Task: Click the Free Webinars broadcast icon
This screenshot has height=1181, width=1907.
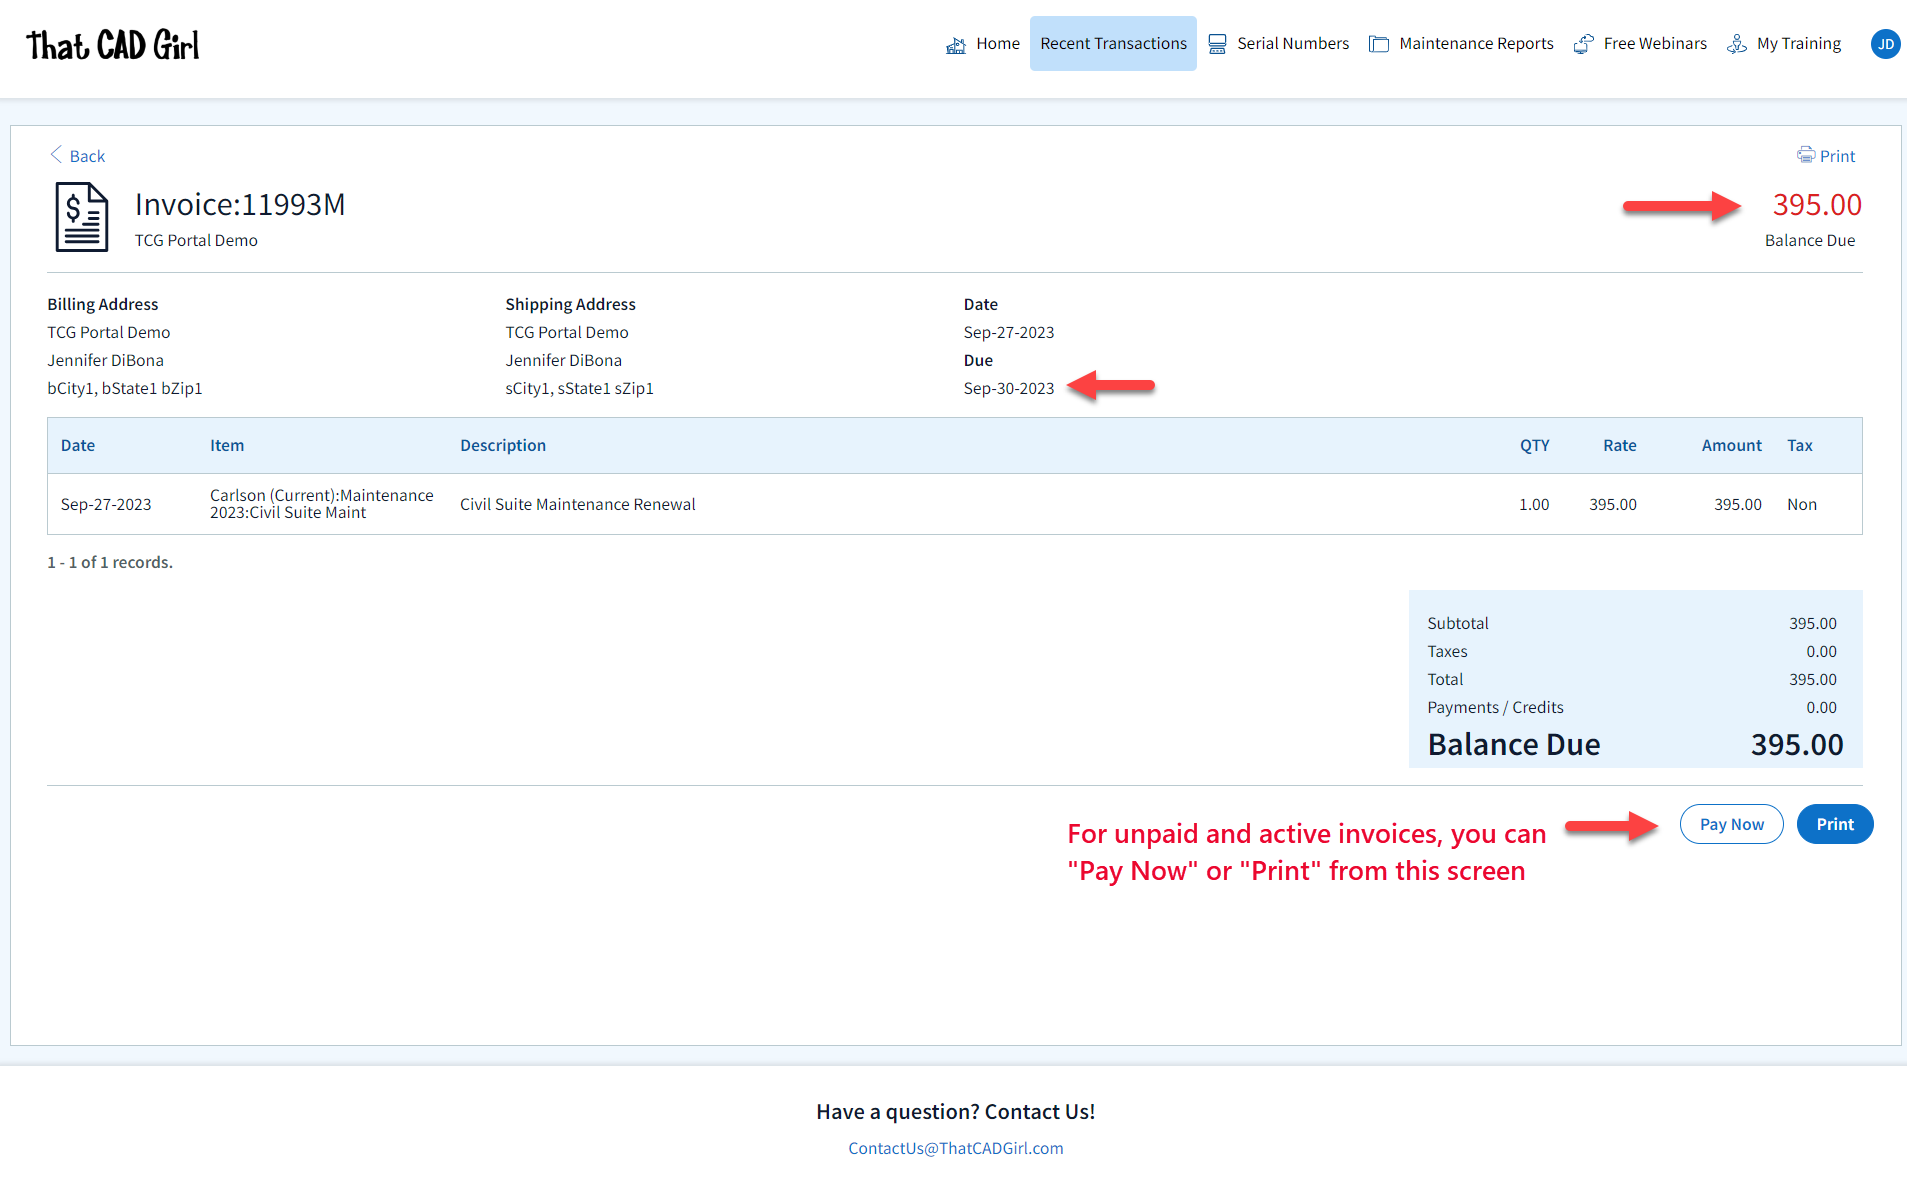Action: click(1582, 44)
